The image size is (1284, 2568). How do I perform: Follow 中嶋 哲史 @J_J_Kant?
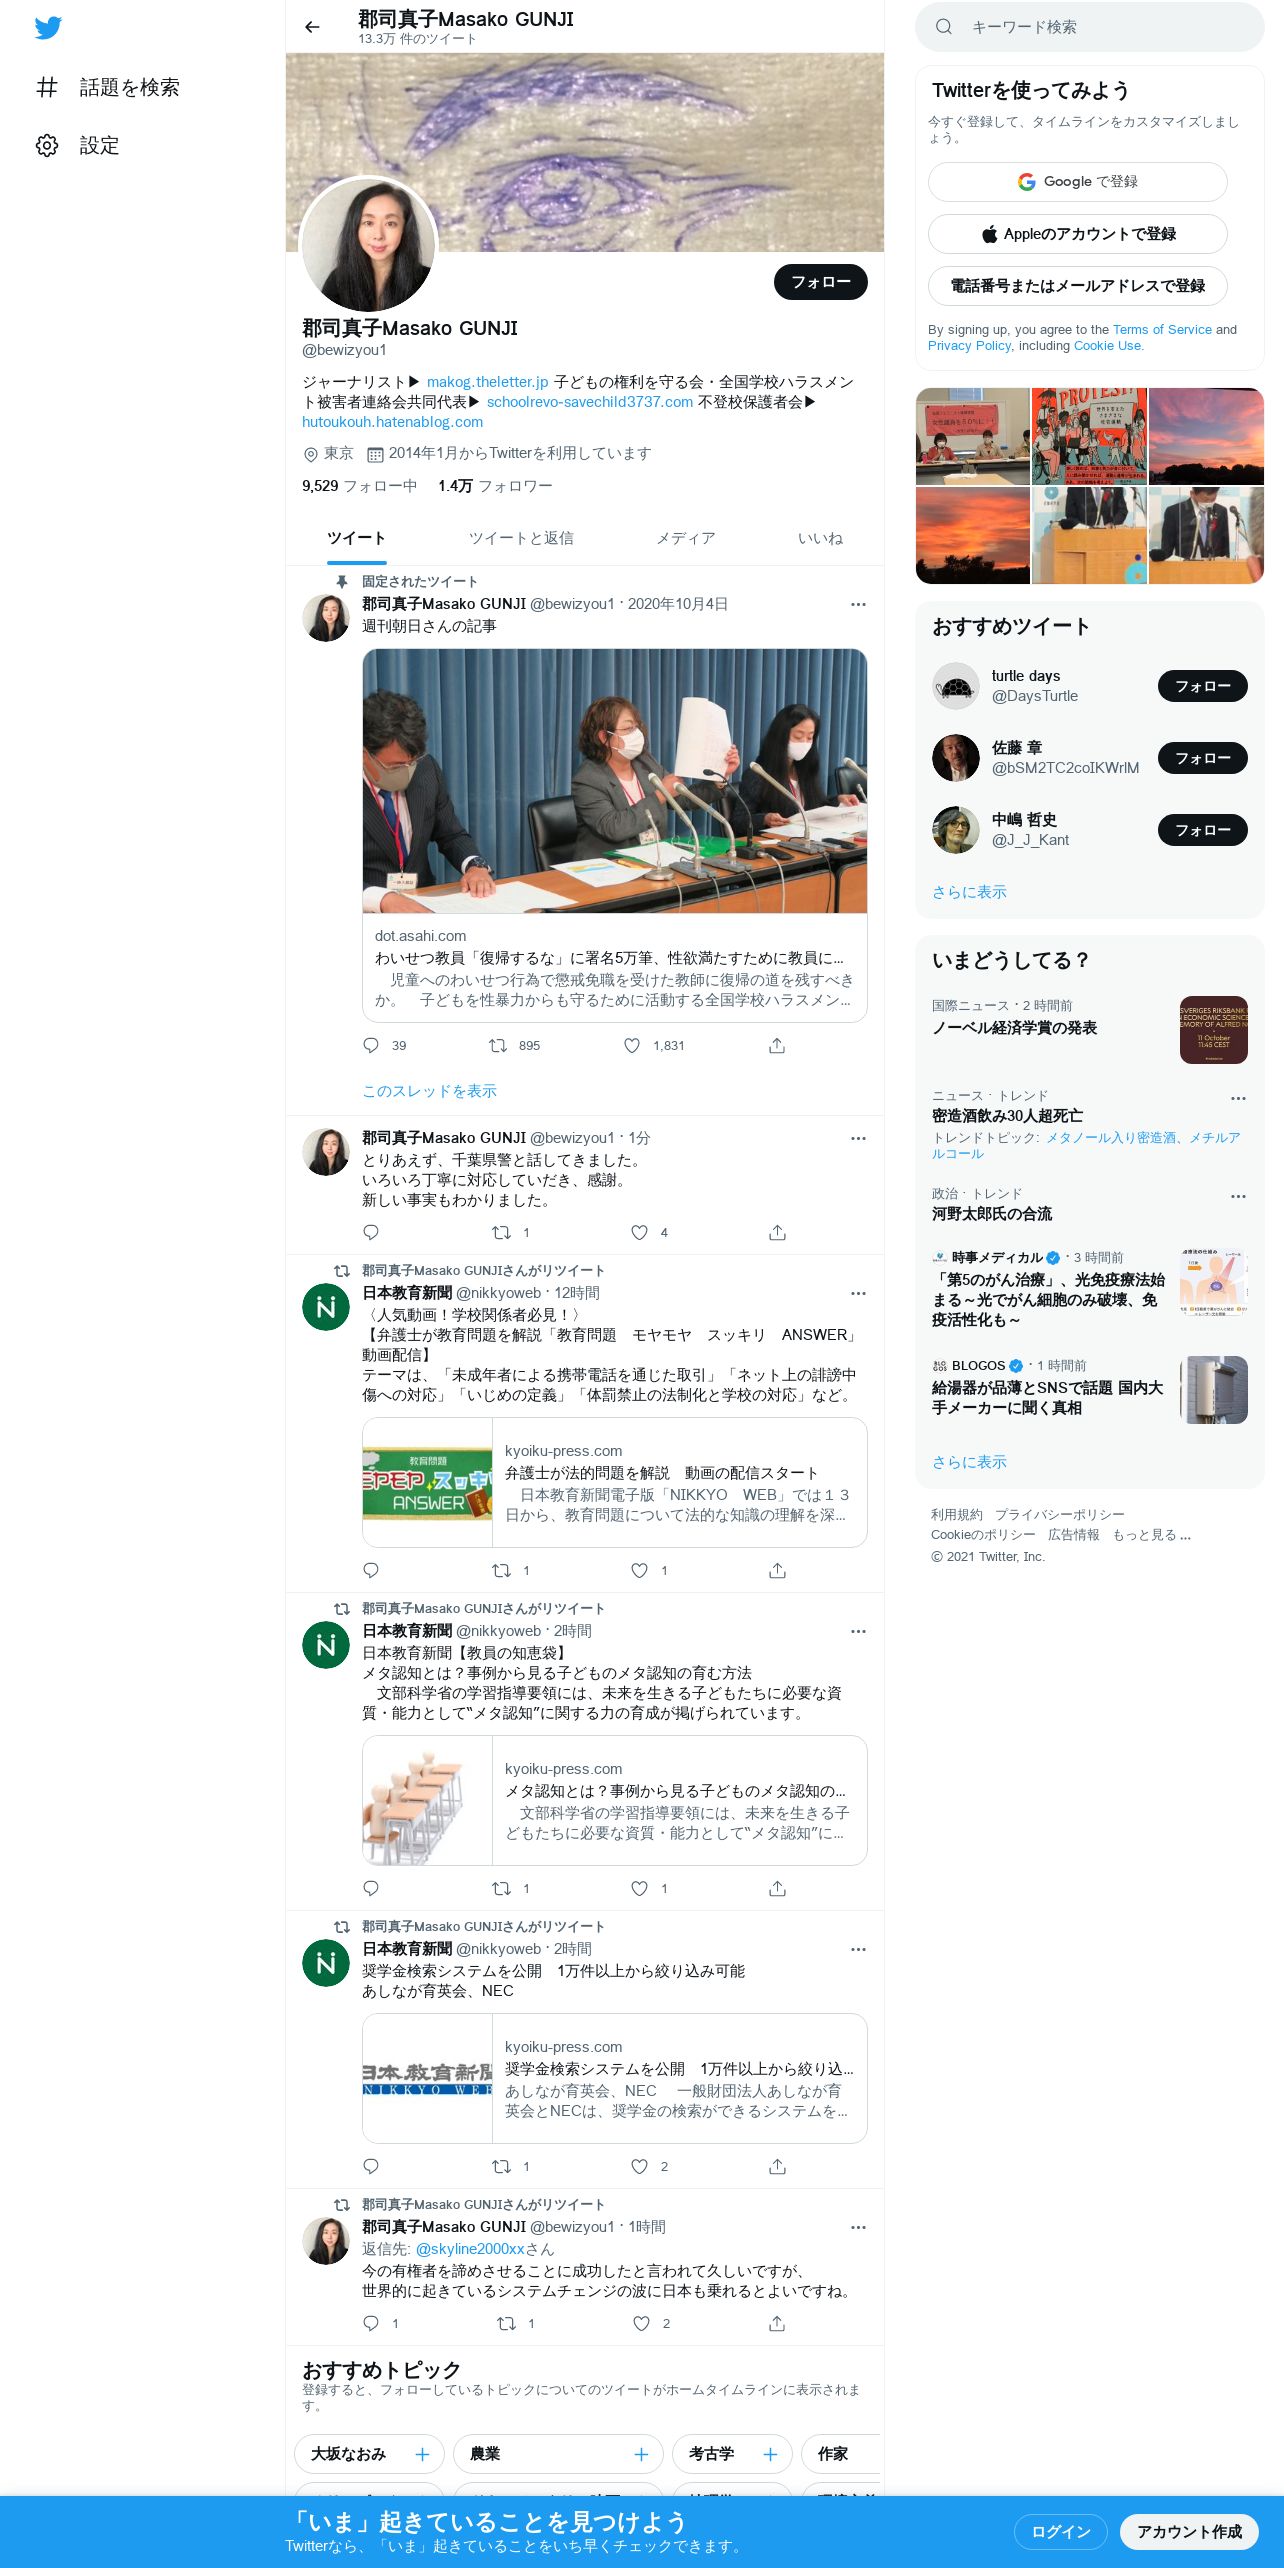(x=1202, y=830)
